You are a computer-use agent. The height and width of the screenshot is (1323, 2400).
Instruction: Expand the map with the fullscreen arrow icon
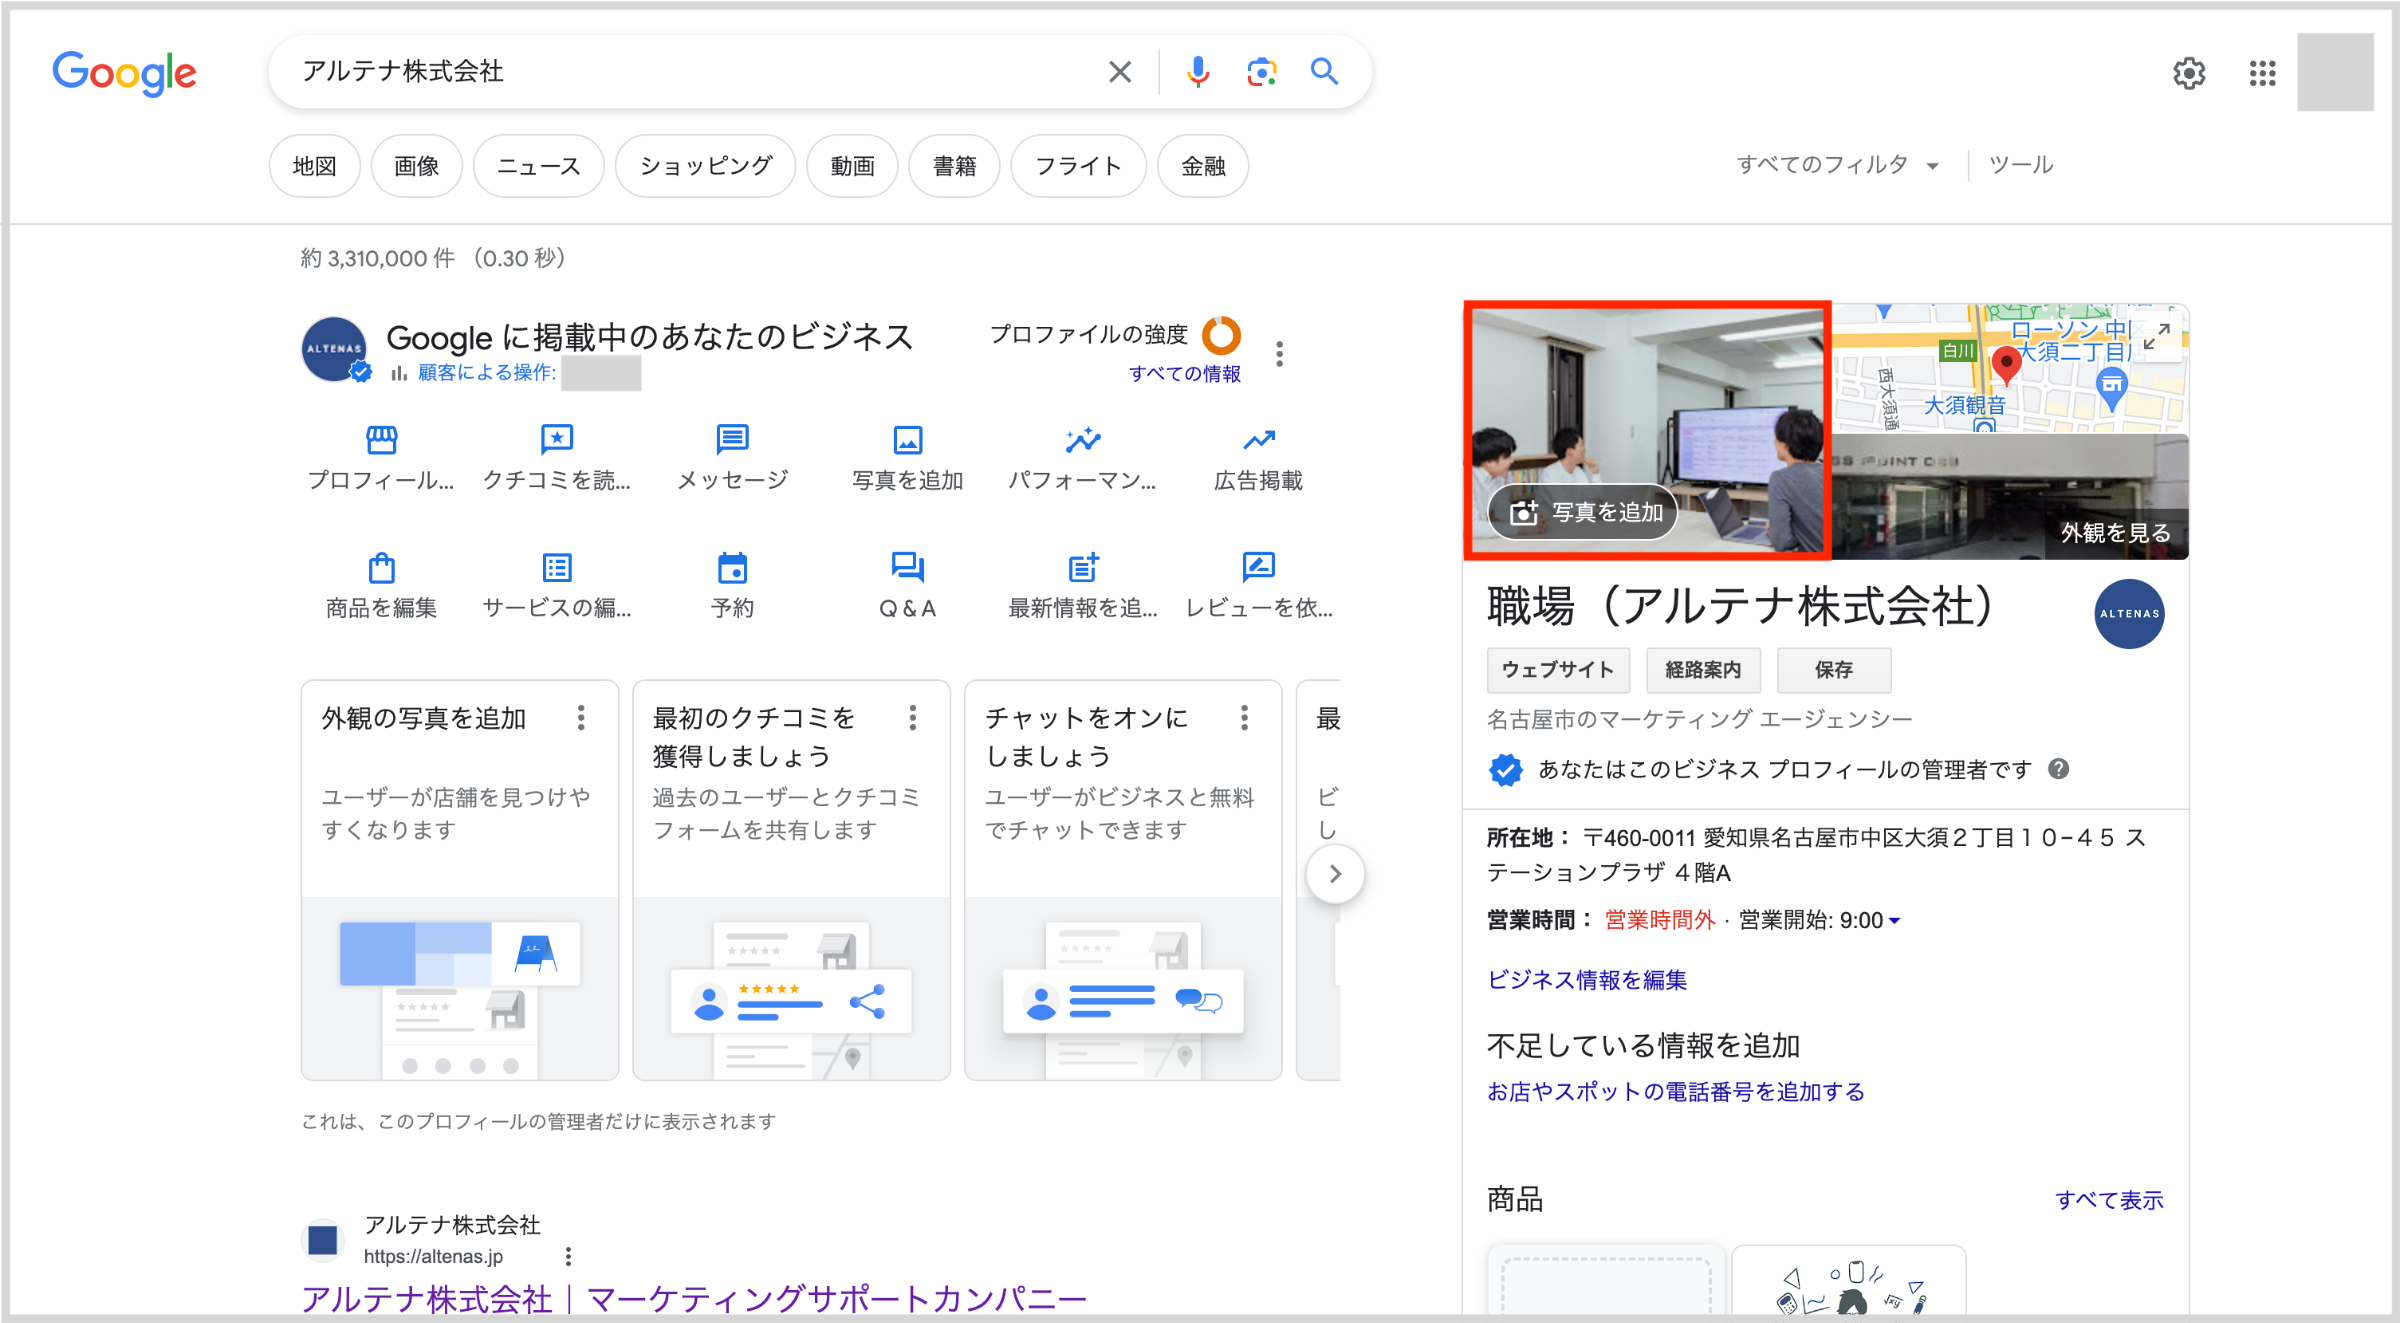click(x=2157, y=336)
